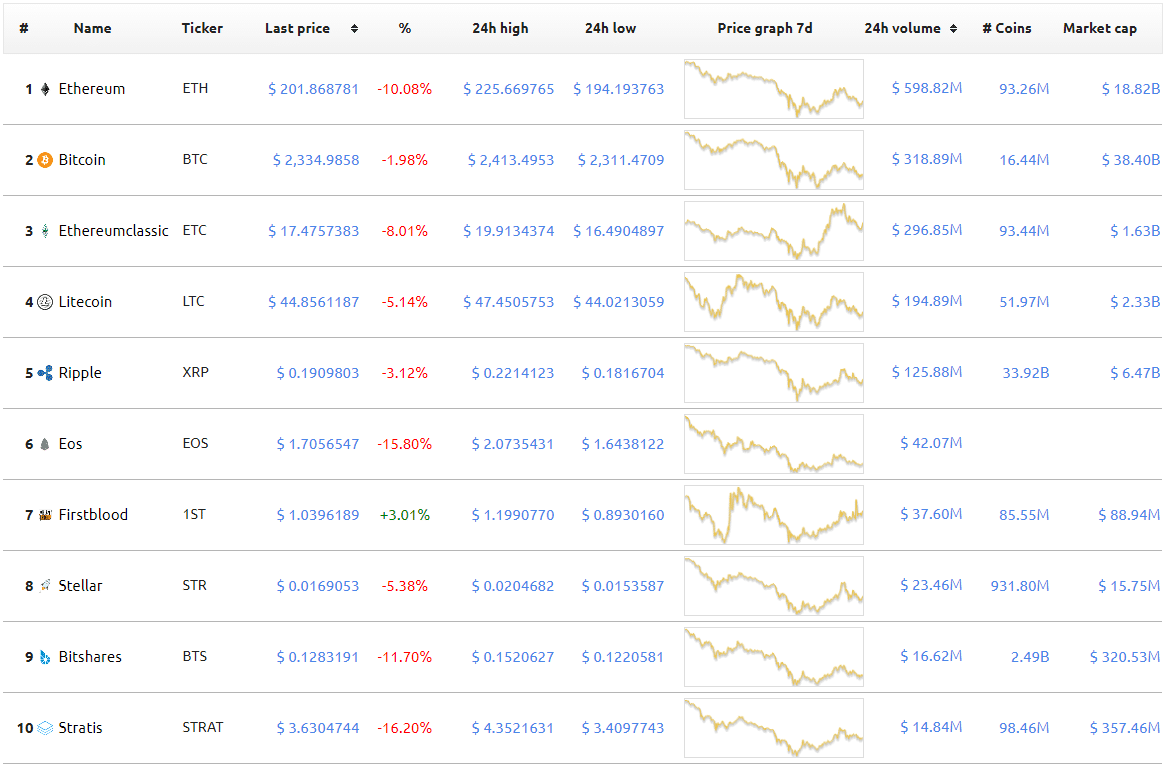Click the Ripple logo icon
The image size is (1168, 766).
(45, 373)
